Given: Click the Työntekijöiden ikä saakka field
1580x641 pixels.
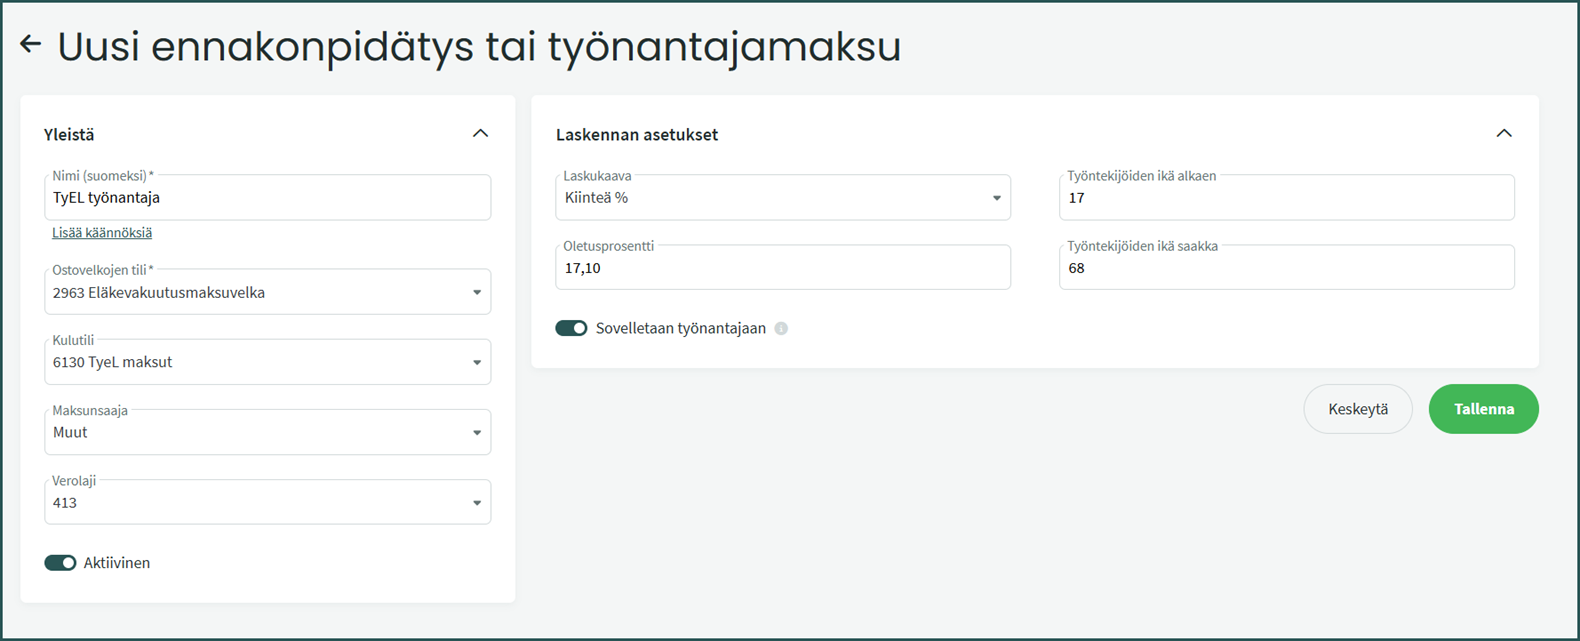Looking at the screenshot, I should pos(1286,268).
